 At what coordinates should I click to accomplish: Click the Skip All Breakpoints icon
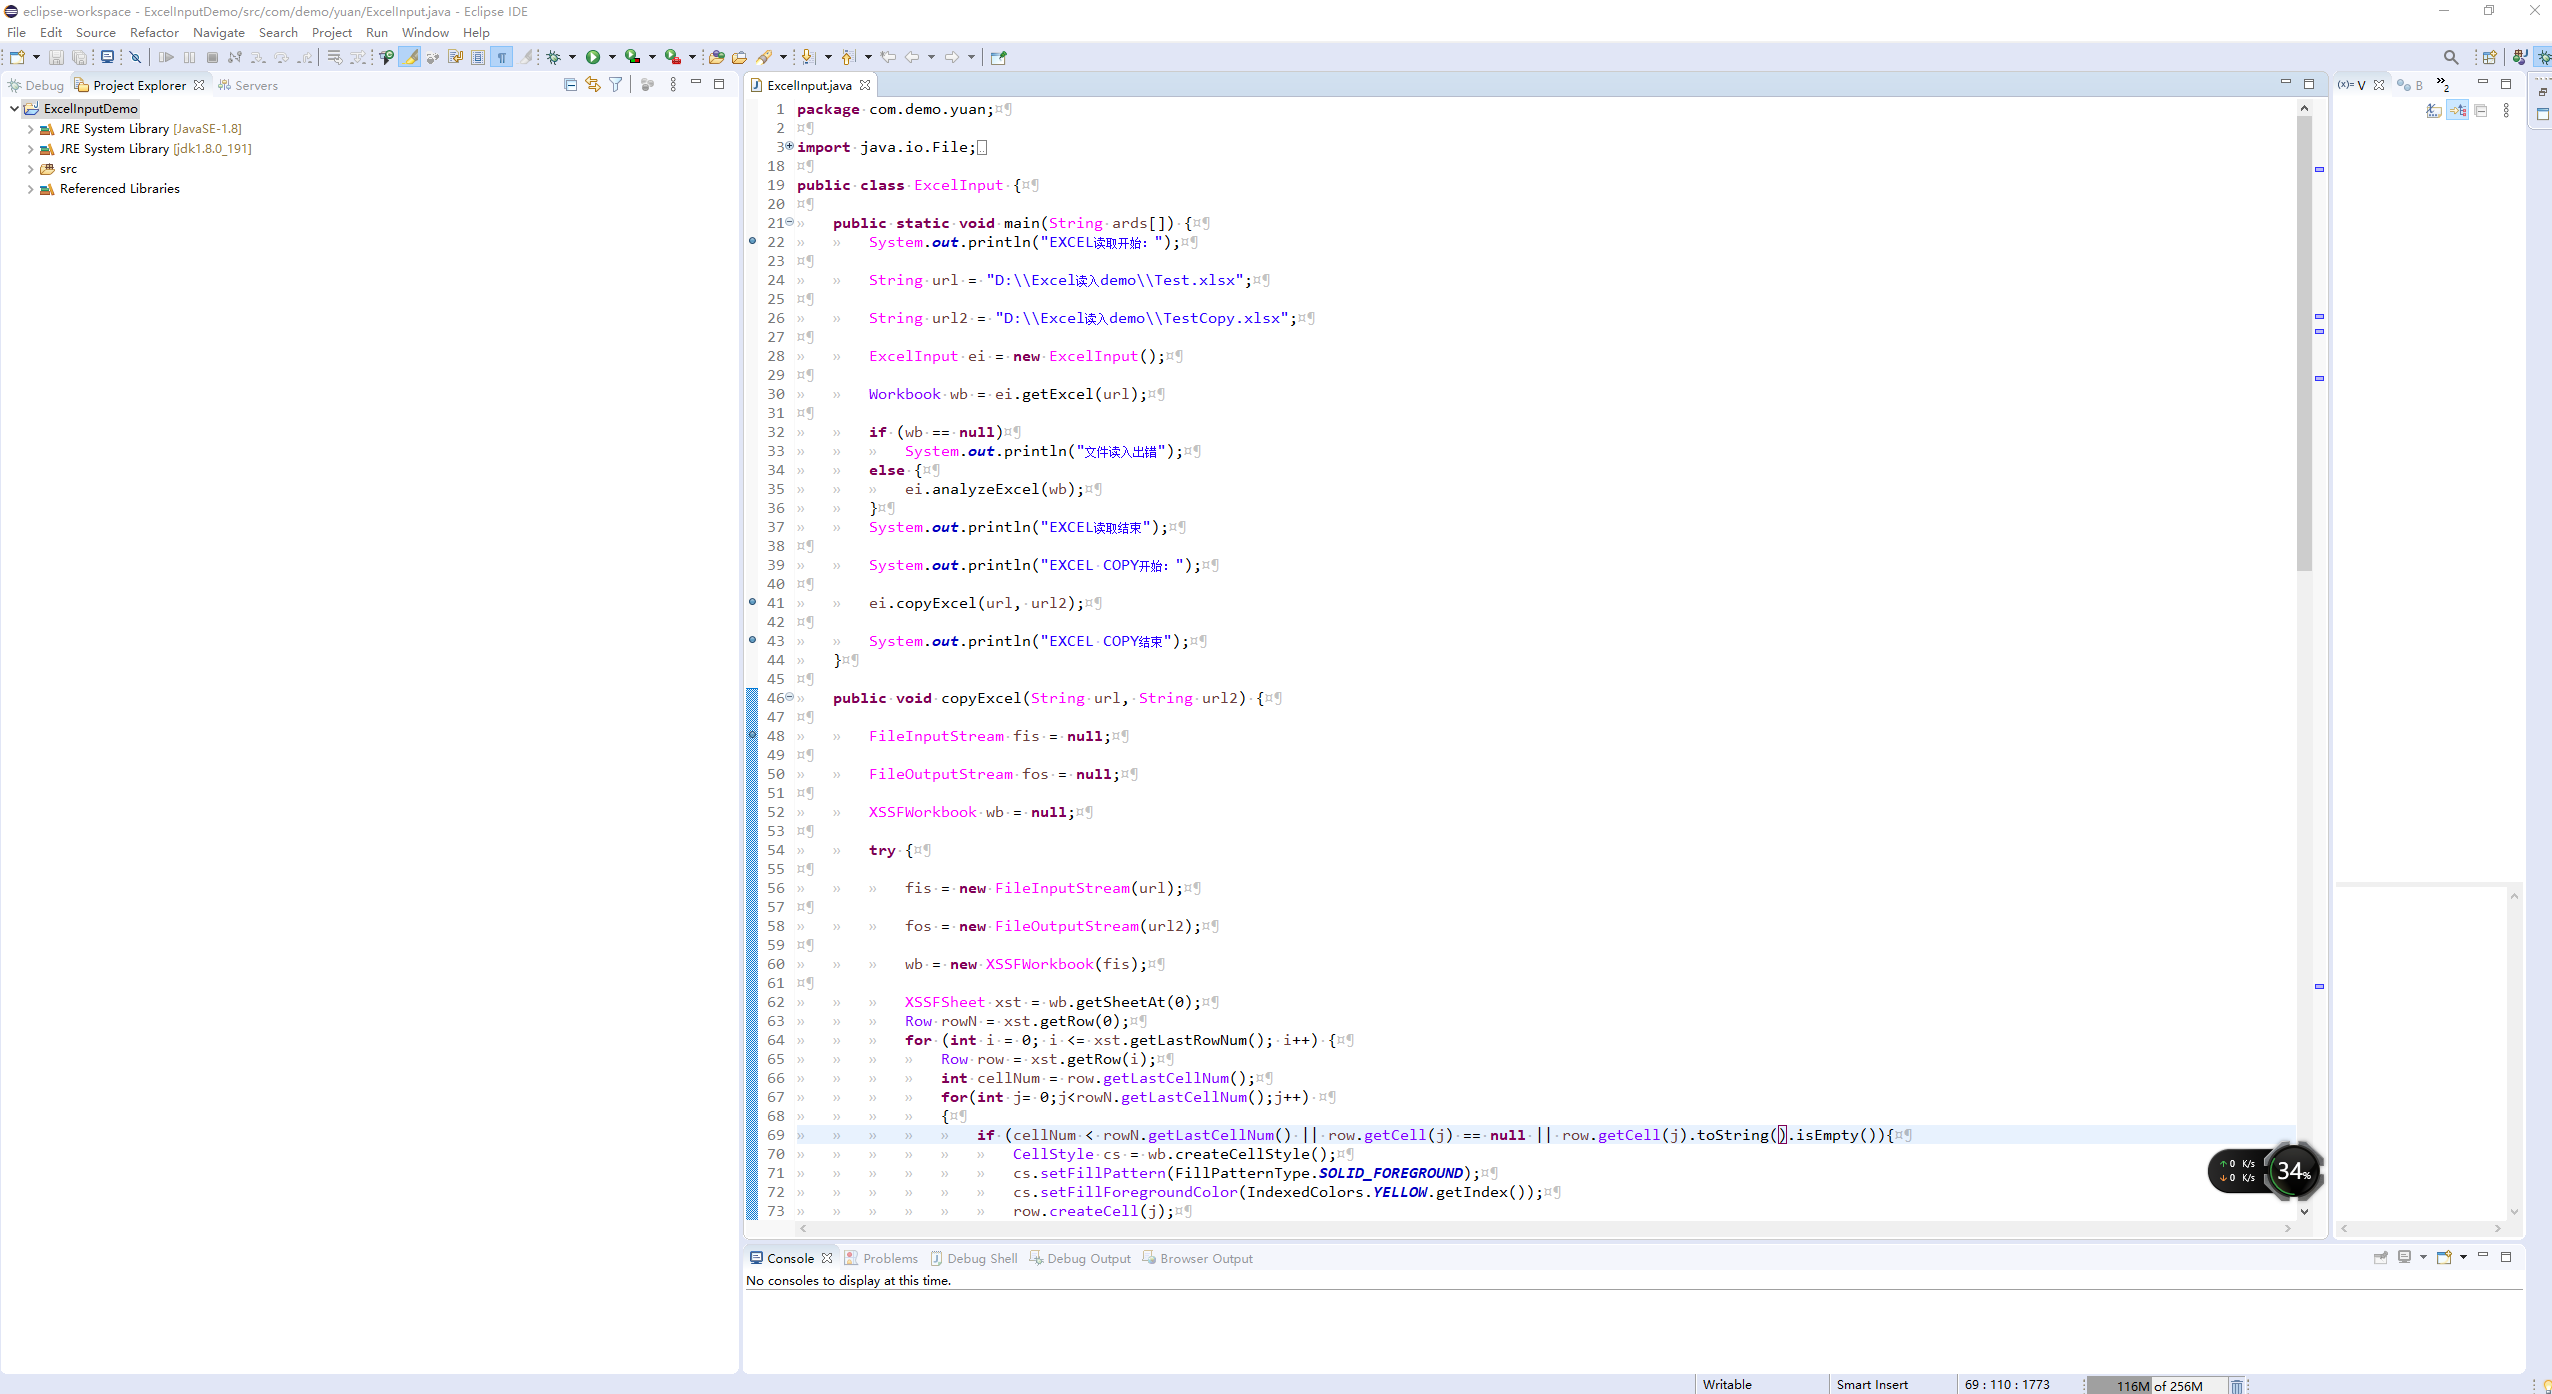click(x=135, y=57)
